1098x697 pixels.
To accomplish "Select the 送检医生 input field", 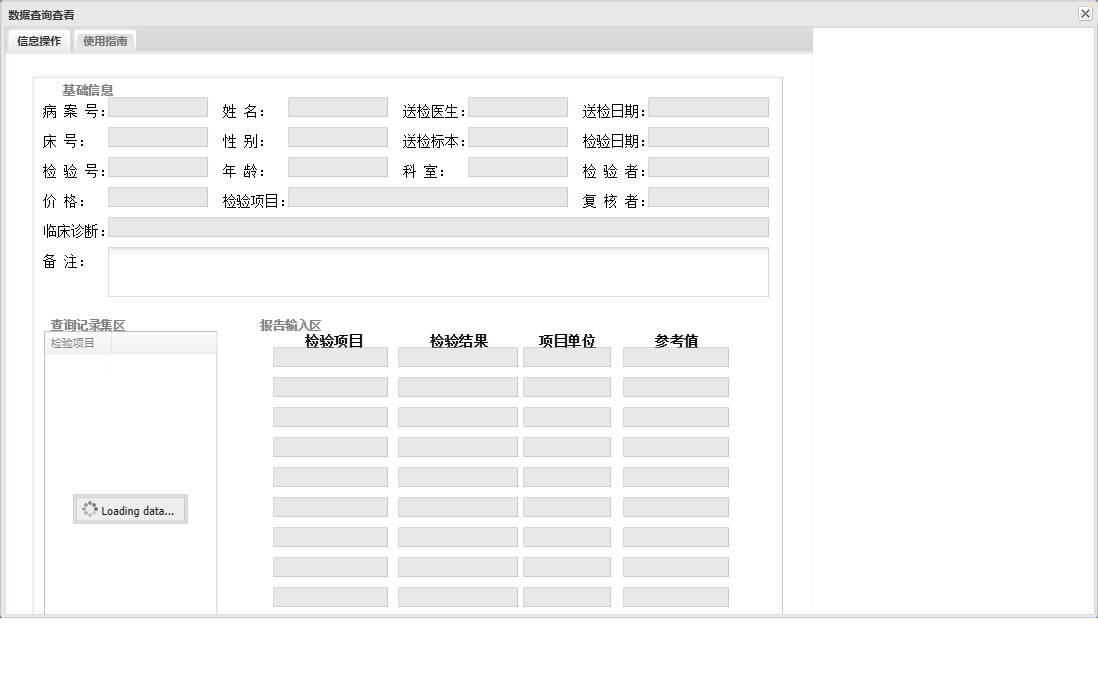I will 517,106.
